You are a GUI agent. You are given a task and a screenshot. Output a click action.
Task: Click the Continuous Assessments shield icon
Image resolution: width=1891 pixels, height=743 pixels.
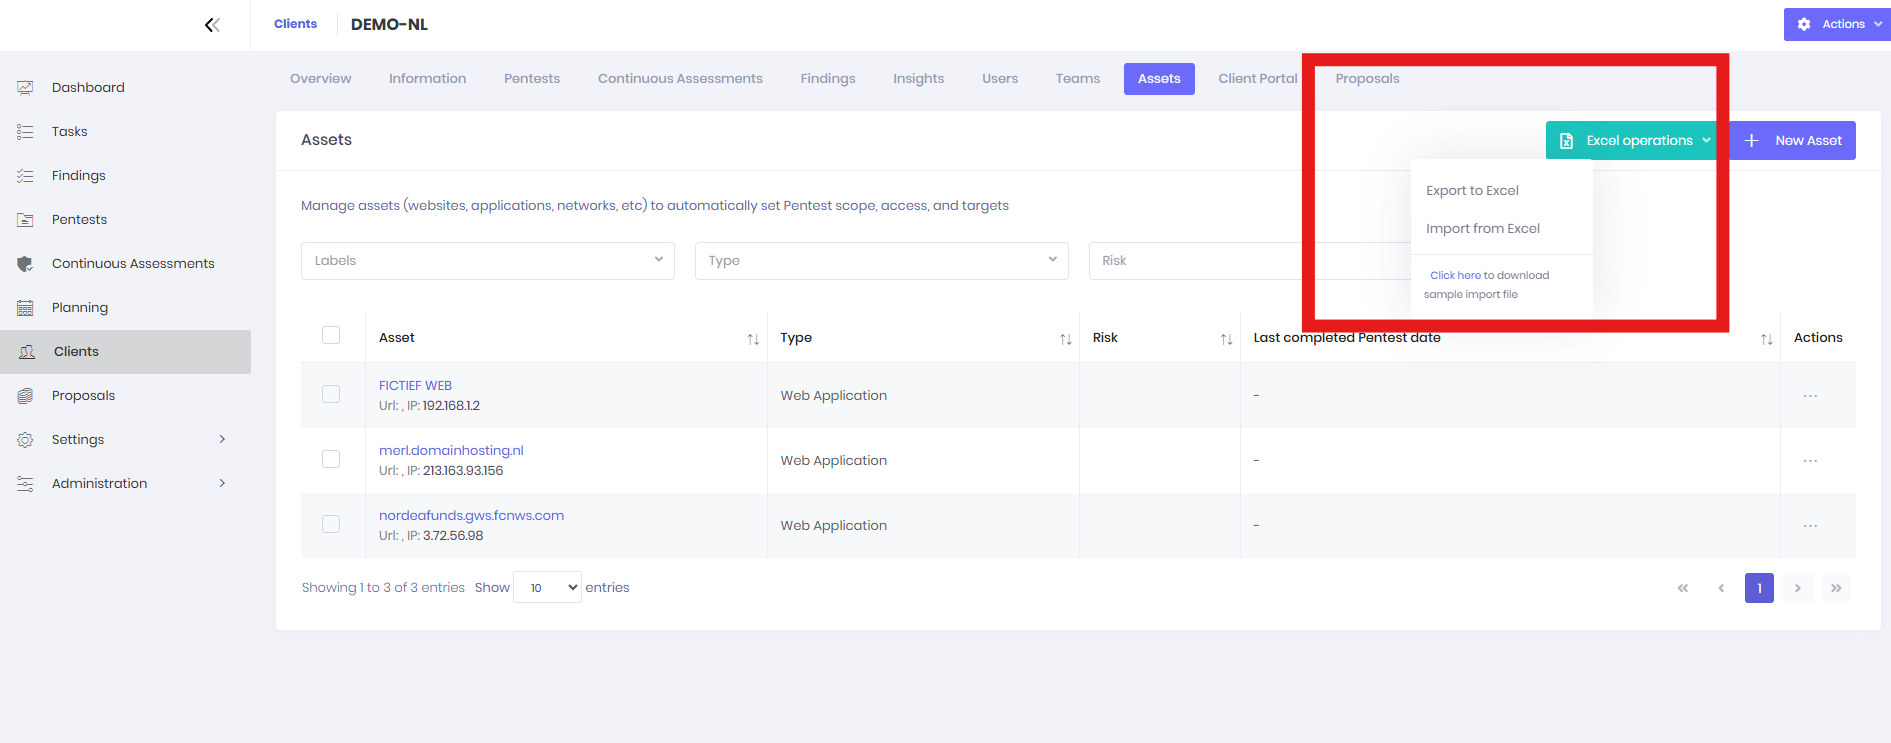tap(26, 264)
